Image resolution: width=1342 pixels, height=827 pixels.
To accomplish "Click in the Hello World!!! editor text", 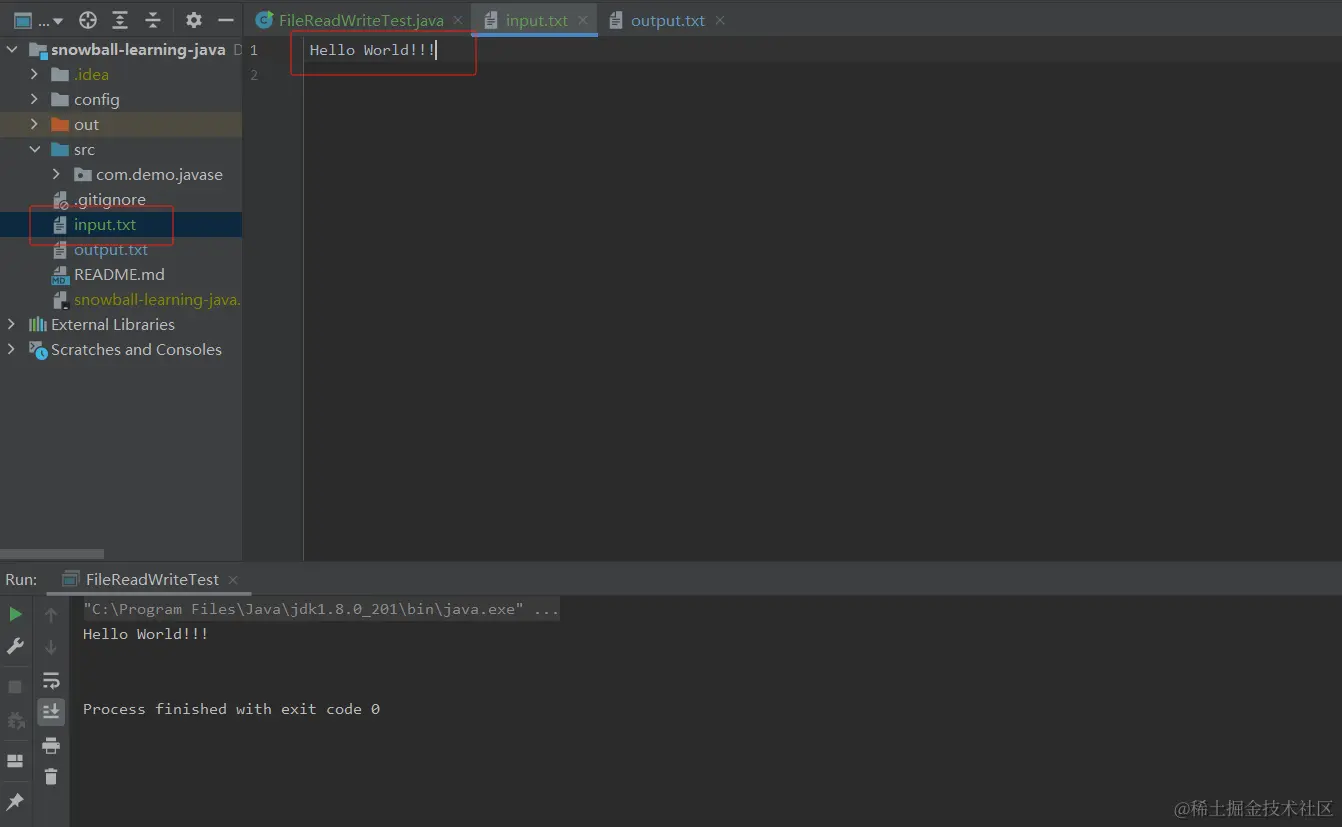I will (x=371, y=49).
